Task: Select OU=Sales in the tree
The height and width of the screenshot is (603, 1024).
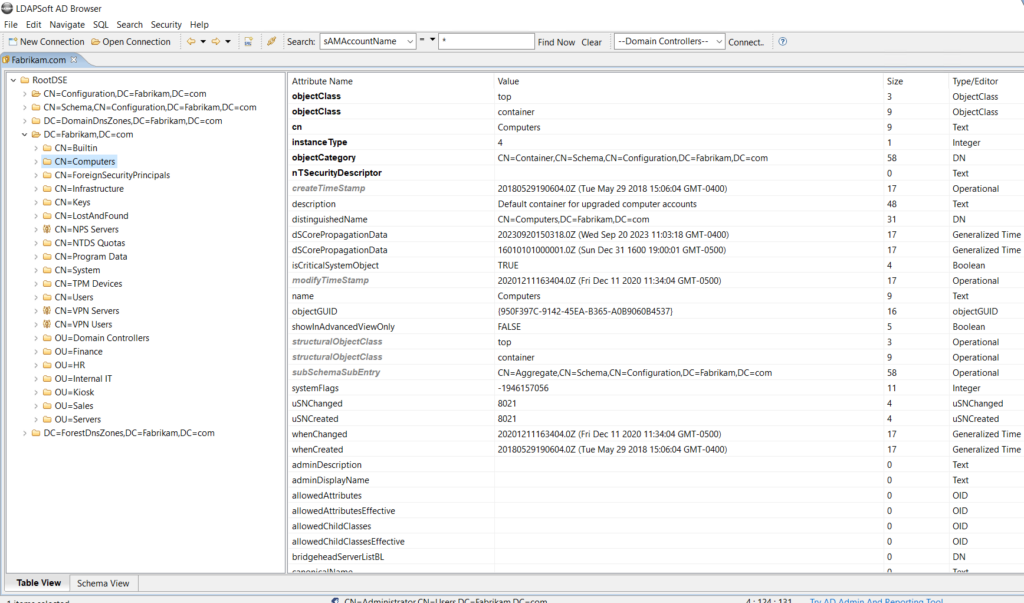Action: pos(74,406)
